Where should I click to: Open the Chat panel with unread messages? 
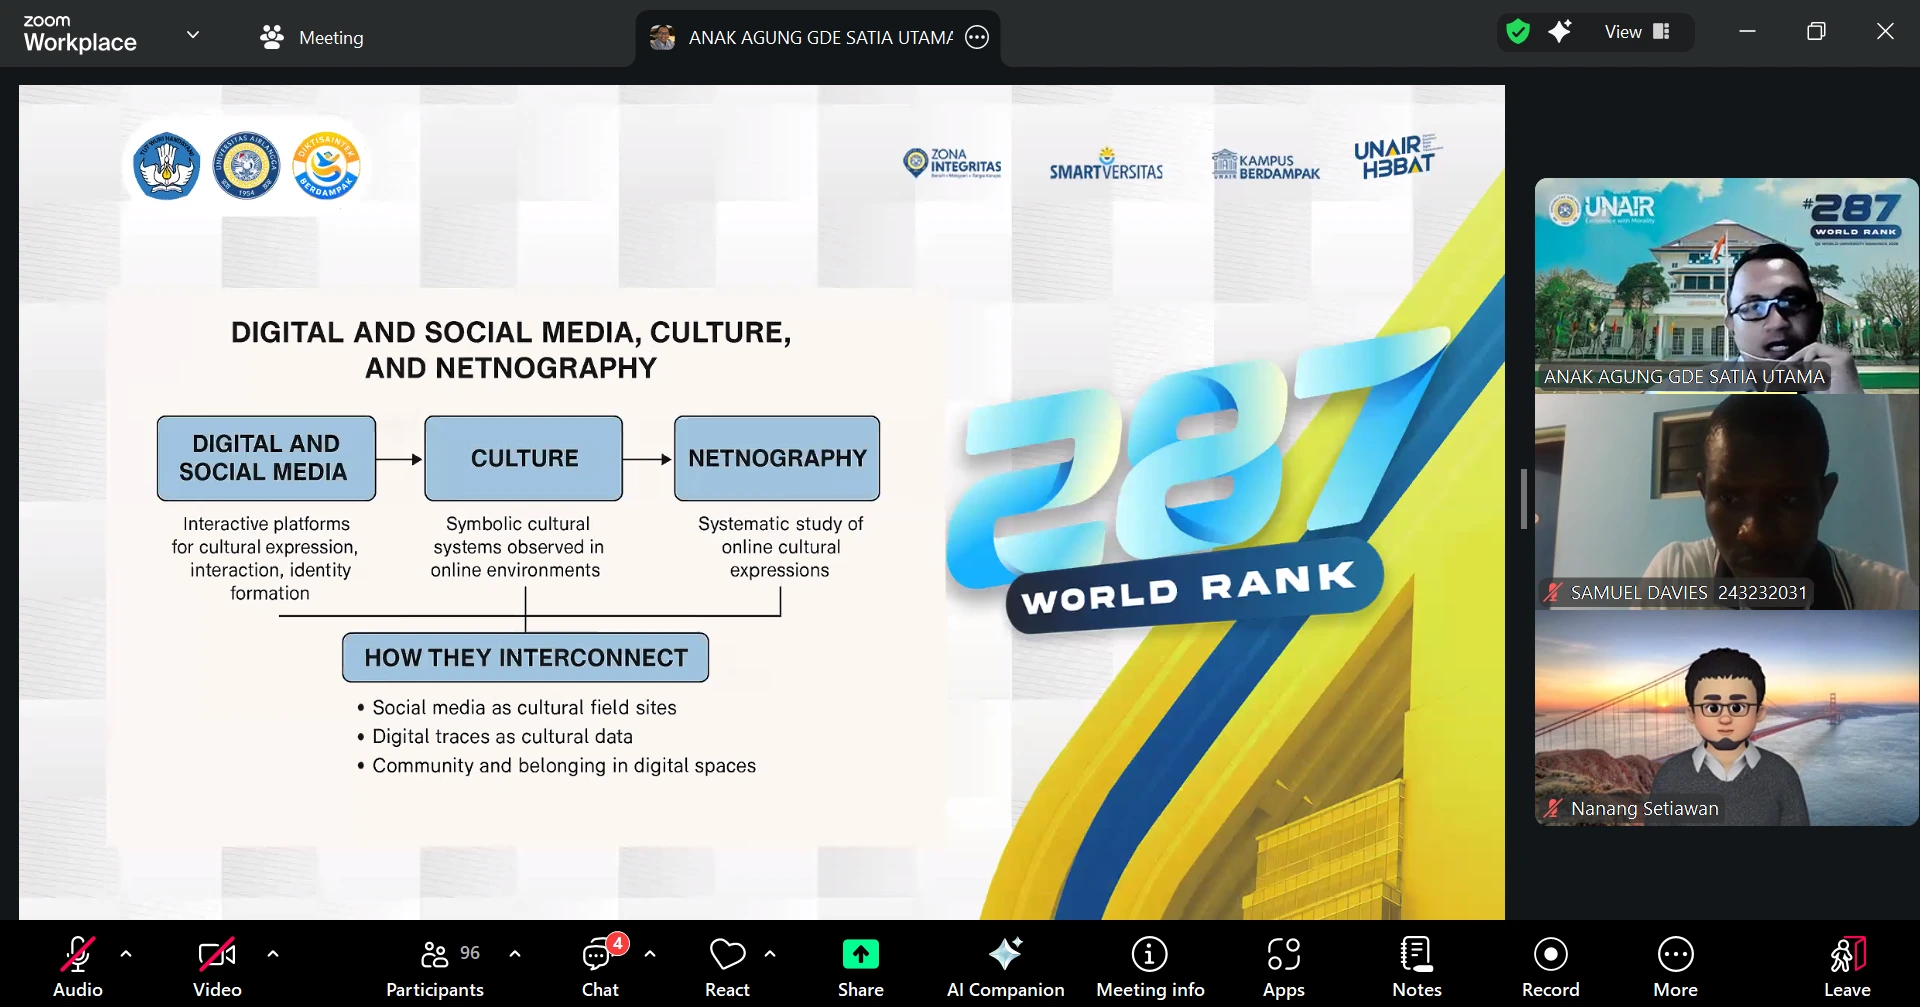pos(600,966)
